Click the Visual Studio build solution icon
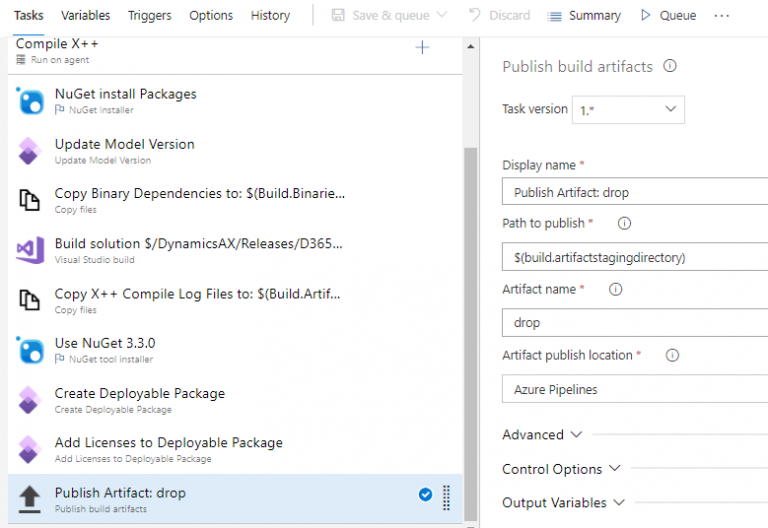This screenshot has height=528, width=768. pos(30,250)
